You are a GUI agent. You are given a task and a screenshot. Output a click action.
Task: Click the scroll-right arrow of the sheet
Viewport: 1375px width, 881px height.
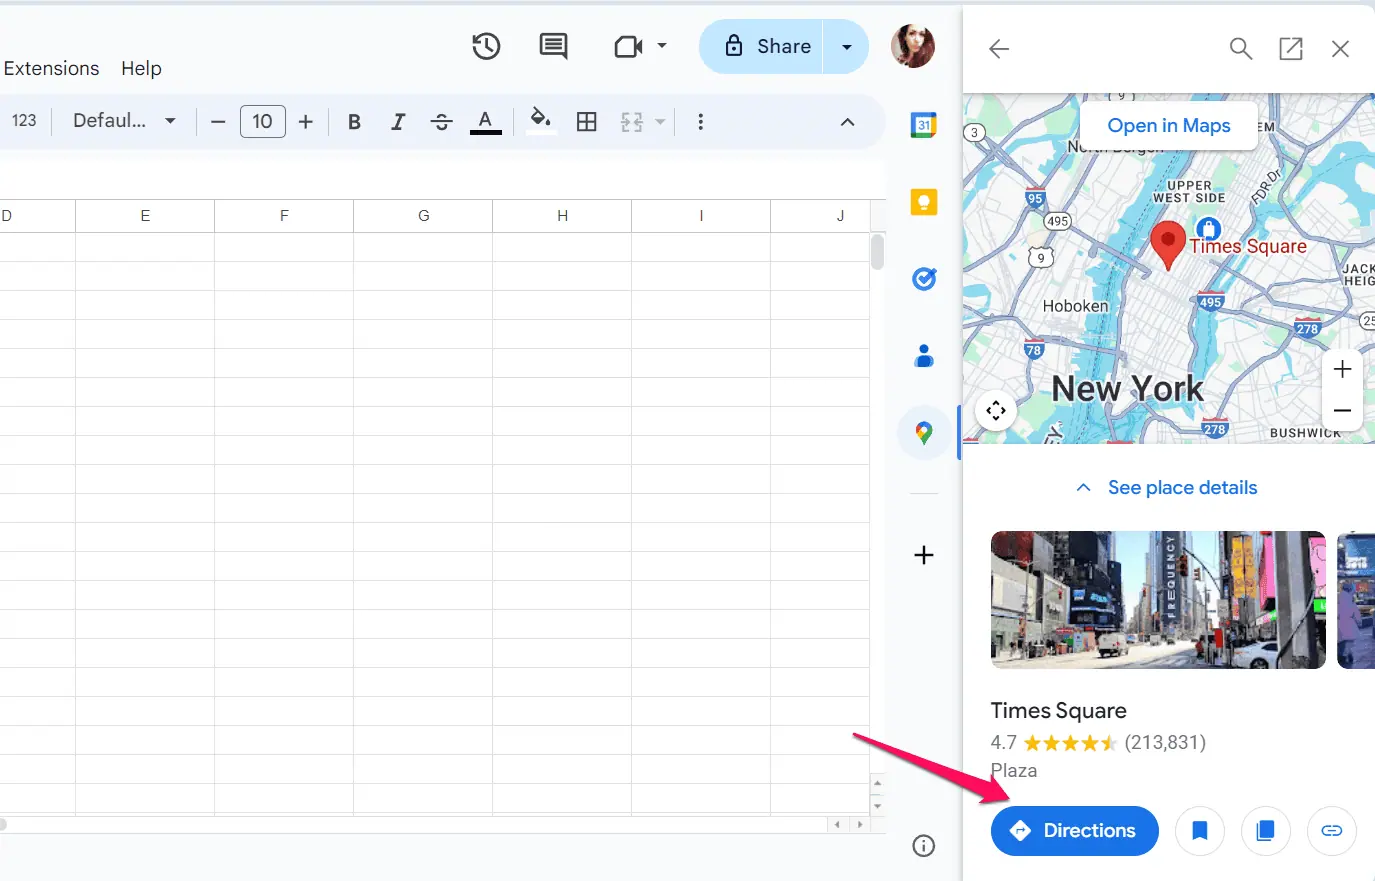(x=860, y=825)
